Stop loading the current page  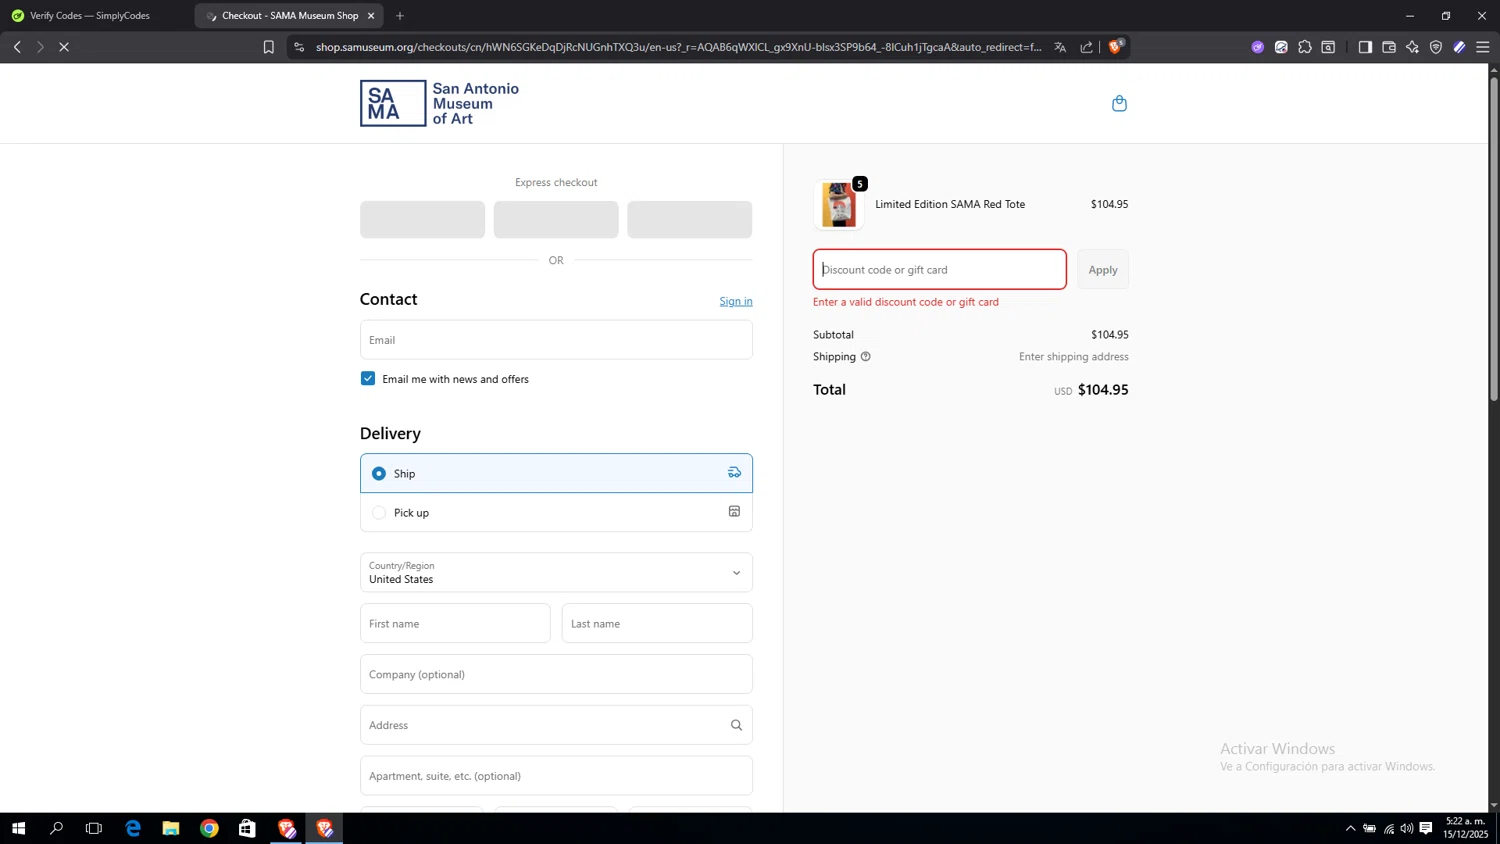click(63, 47)
